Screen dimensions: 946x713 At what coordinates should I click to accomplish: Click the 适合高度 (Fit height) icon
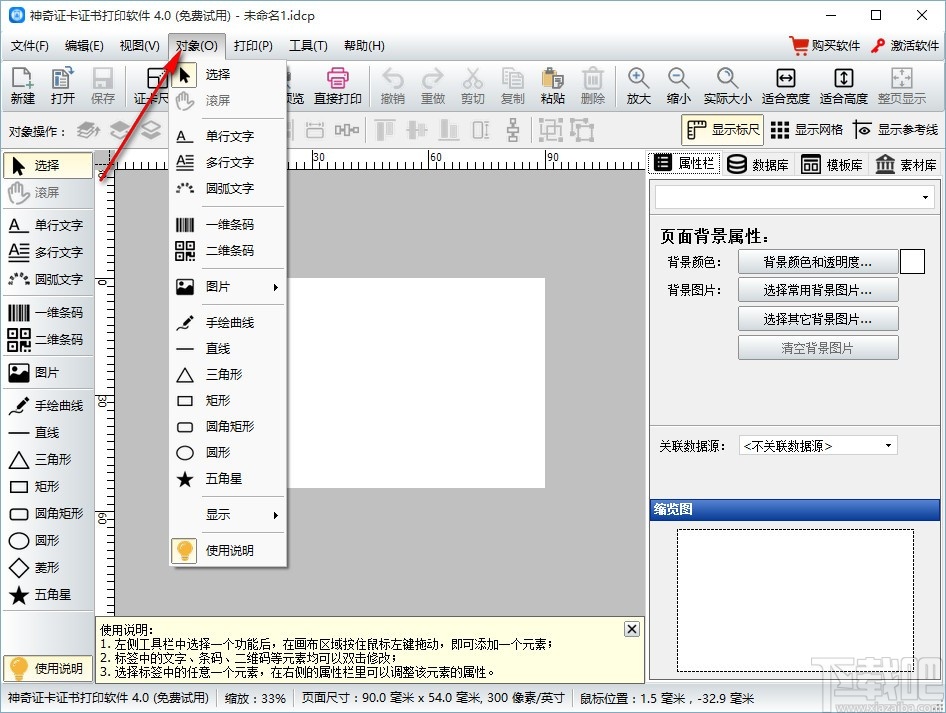843,85
